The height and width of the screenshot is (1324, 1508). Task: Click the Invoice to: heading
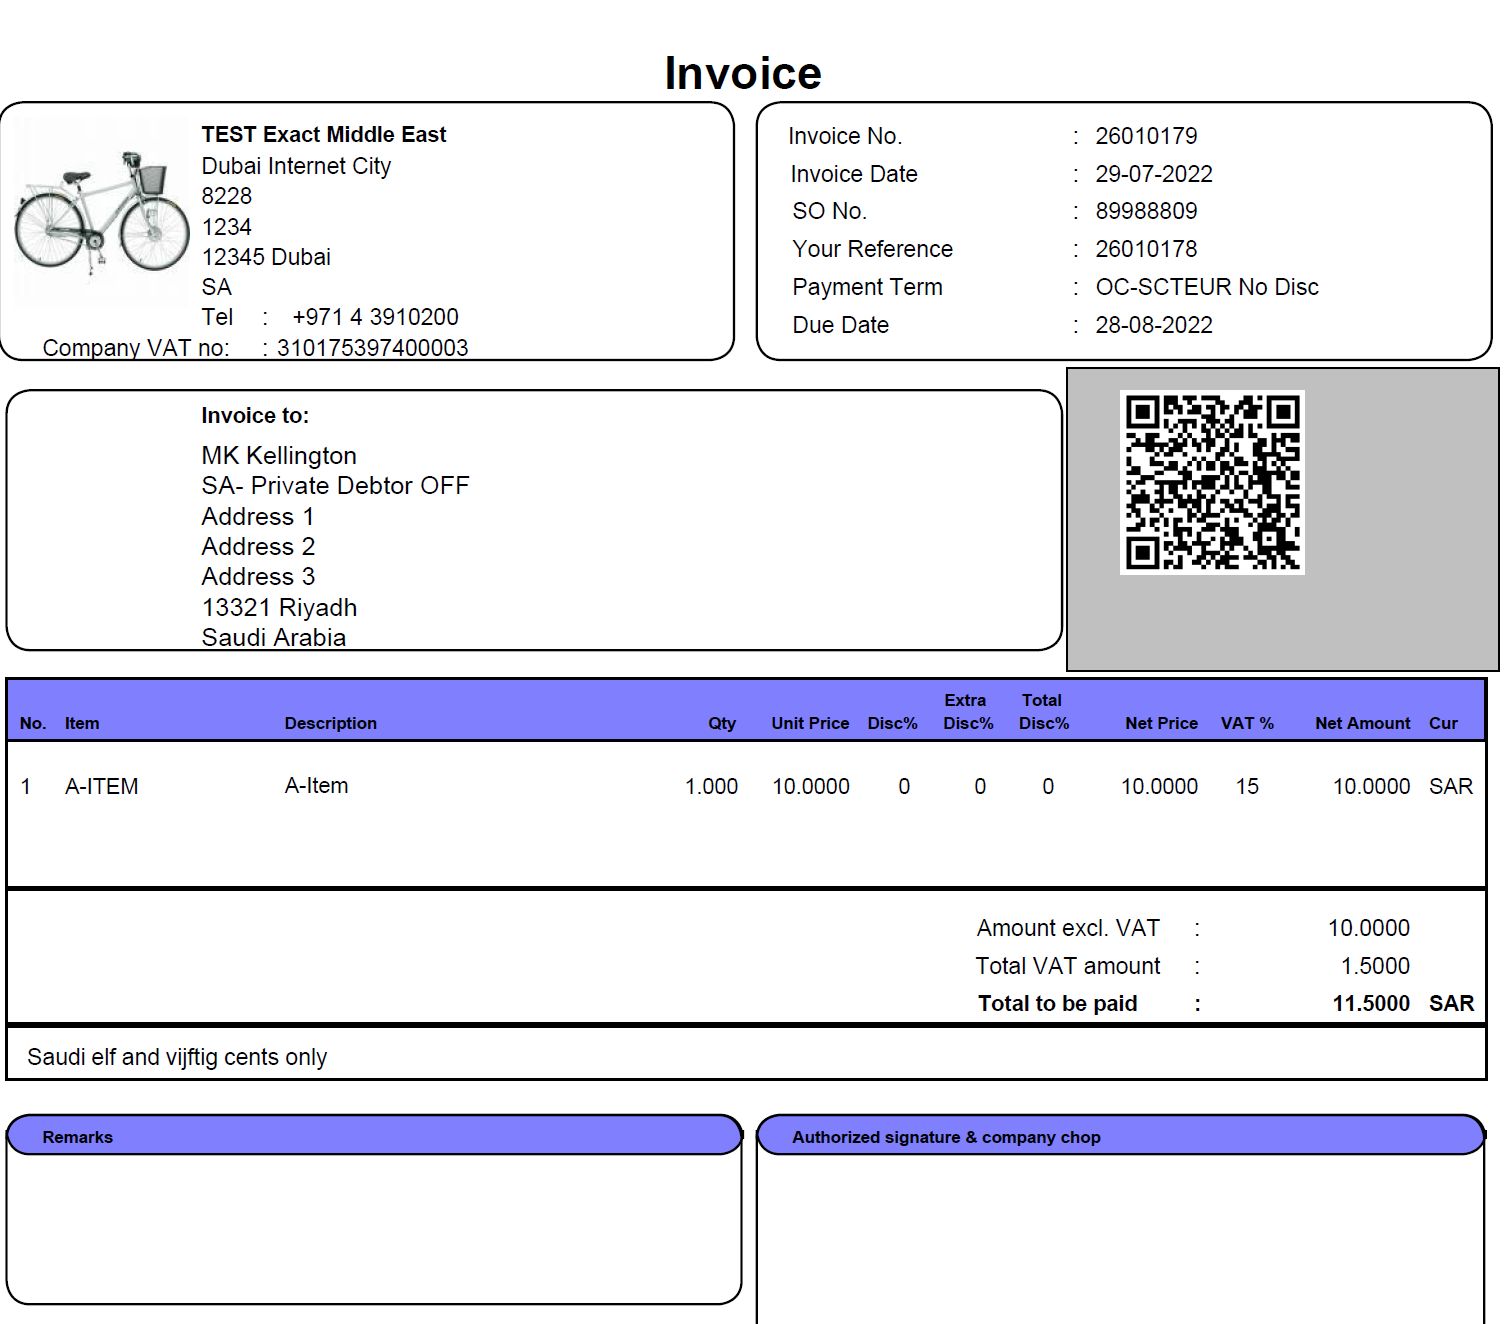coord(255,416)
